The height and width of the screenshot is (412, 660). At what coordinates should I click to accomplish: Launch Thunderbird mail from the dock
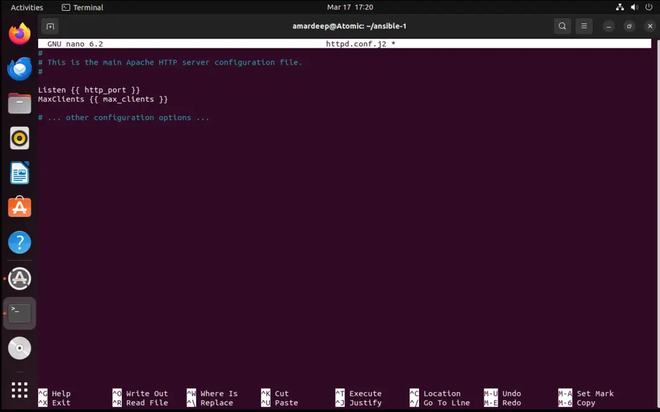(x=19, y=69)
